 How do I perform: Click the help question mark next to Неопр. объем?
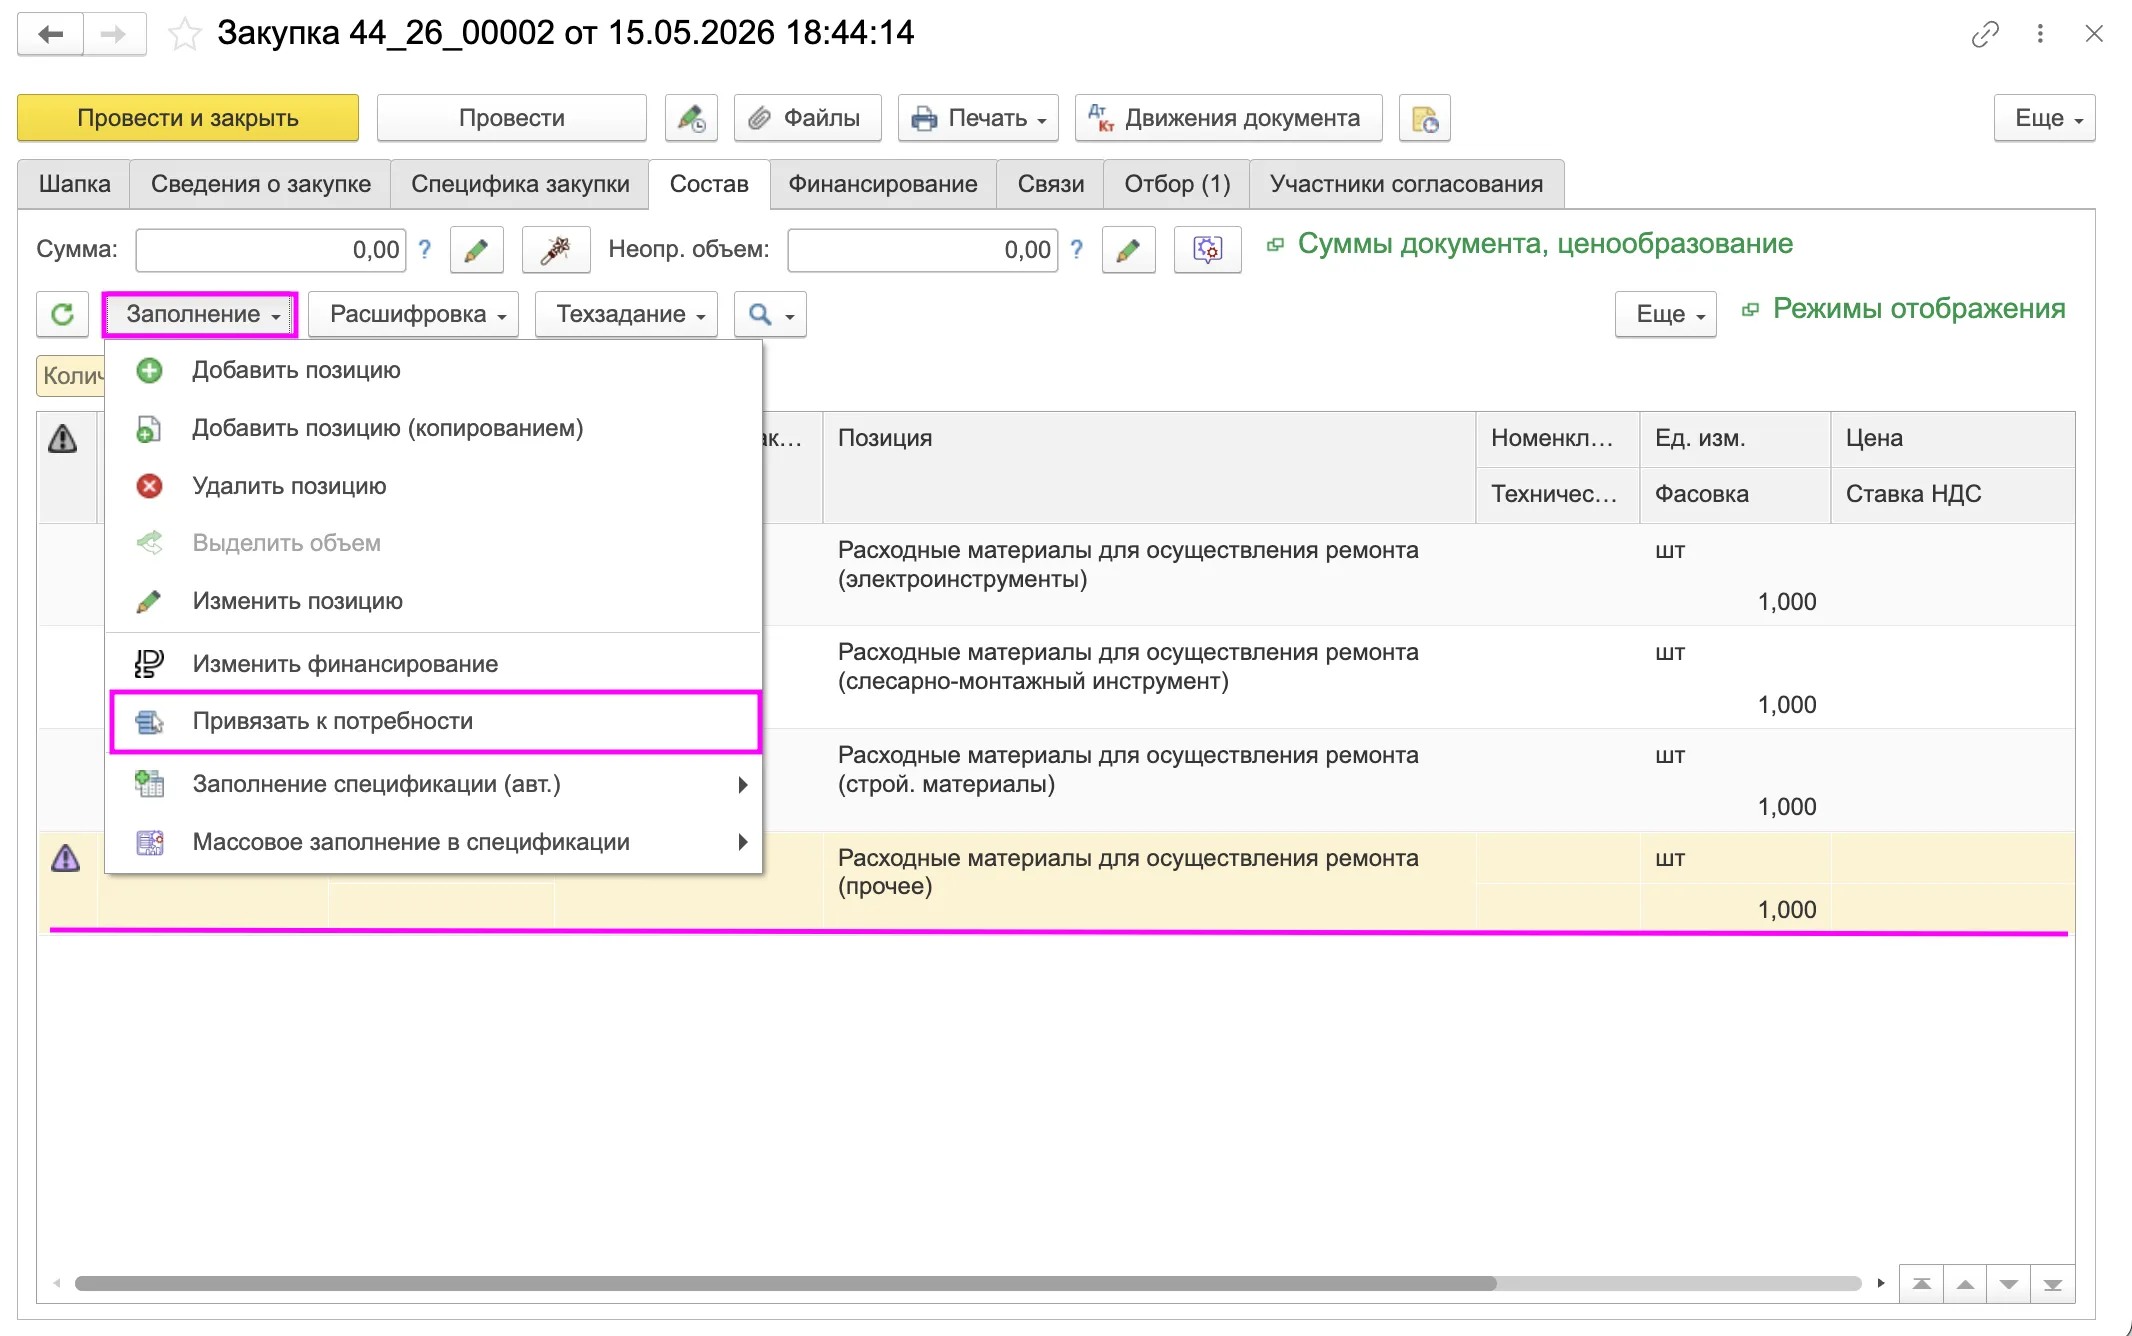click(x=1076, y=250)
